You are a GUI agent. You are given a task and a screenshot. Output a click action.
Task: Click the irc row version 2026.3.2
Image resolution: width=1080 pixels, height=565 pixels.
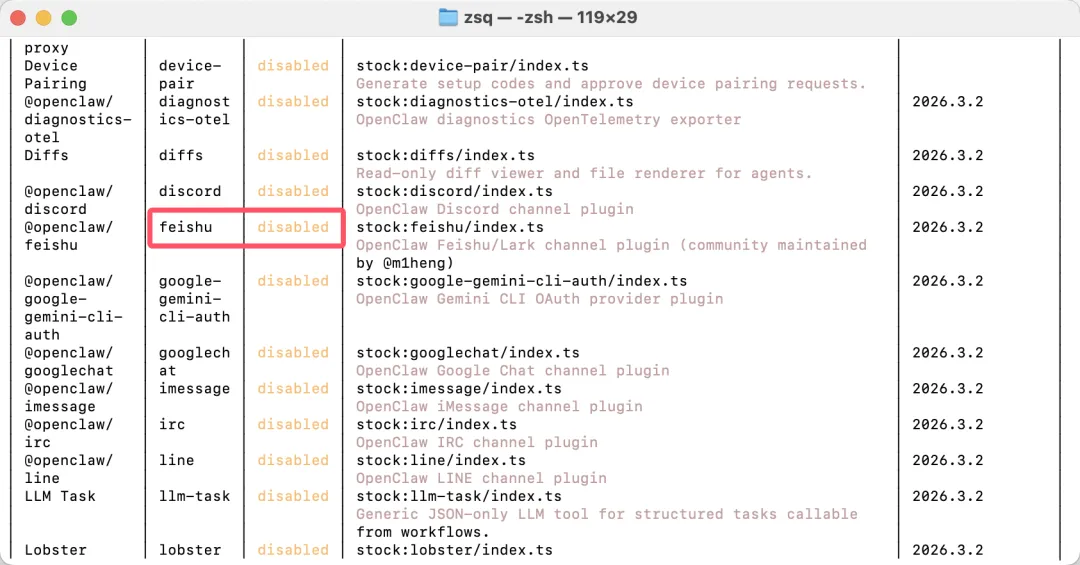947,425
